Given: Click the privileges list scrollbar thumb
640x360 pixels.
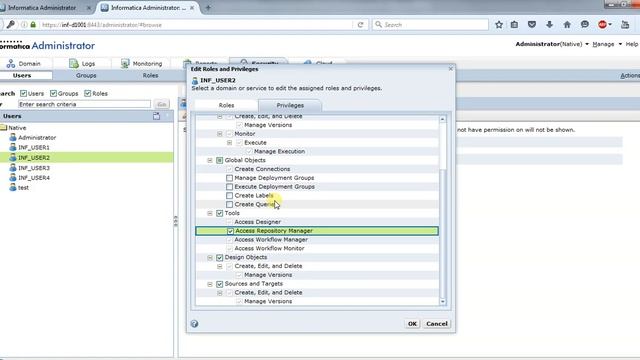Looking at the screenshot, I should click(x=442, y=233).
